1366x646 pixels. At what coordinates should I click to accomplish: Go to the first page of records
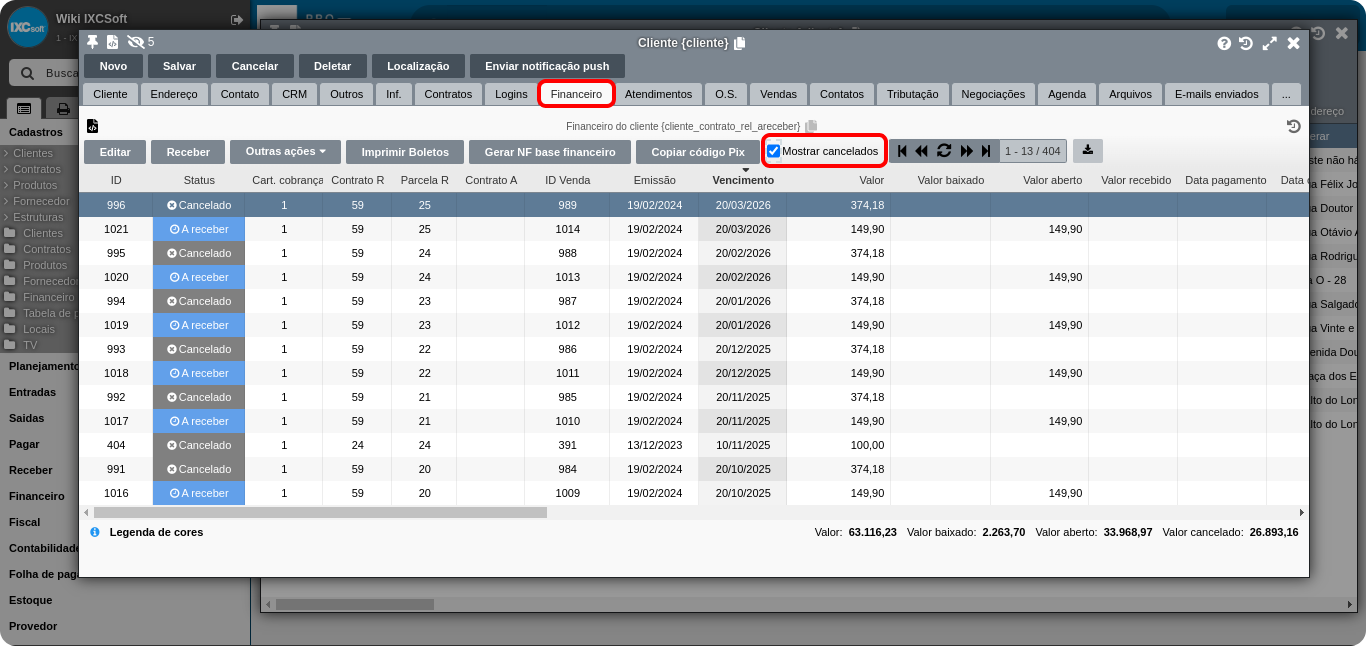pyautogui.click(x=902, y=151)
